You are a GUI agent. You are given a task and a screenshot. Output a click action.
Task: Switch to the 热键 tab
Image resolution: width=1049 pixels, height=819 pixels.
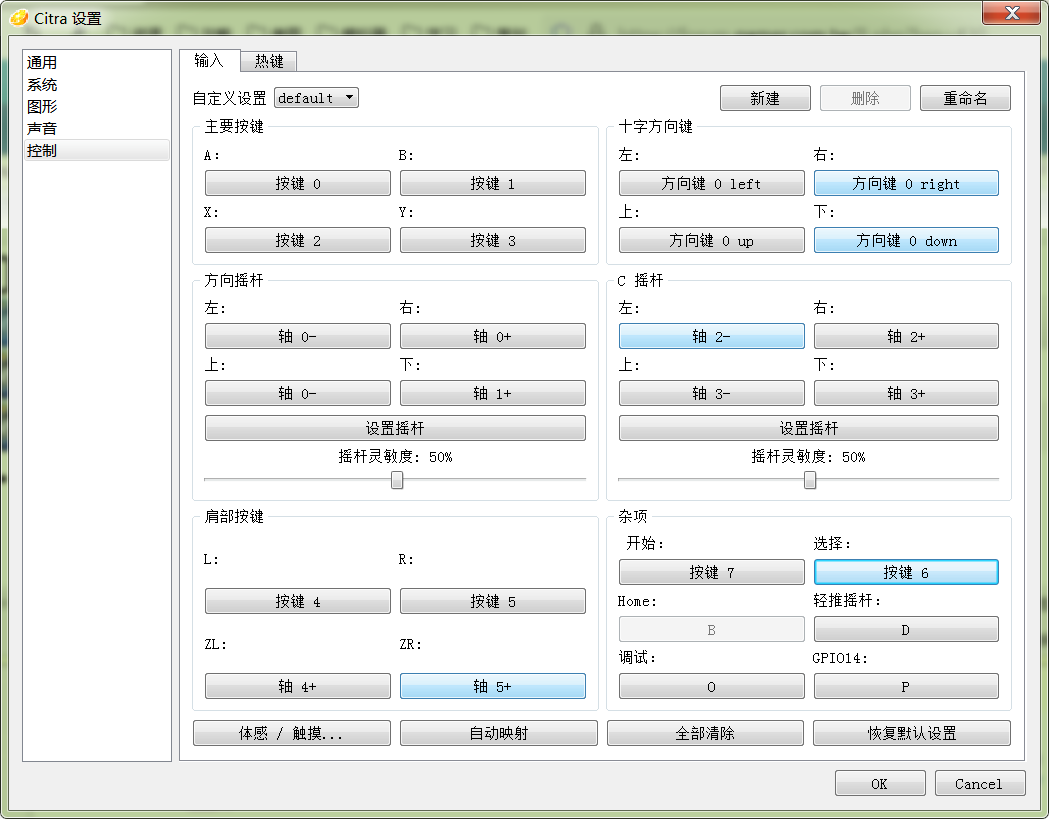(269, 62)
